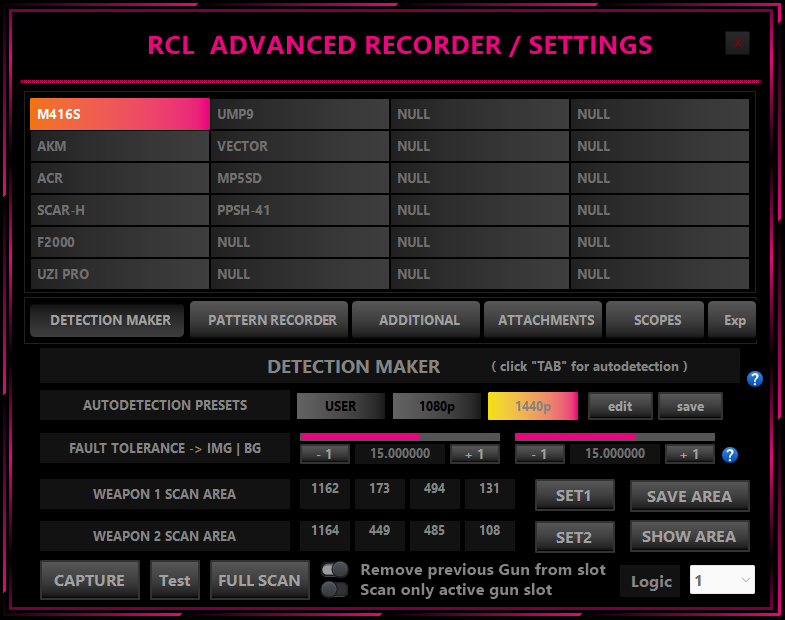
Task: Toggle Scan only active gun slot
Action: point(335,589)
